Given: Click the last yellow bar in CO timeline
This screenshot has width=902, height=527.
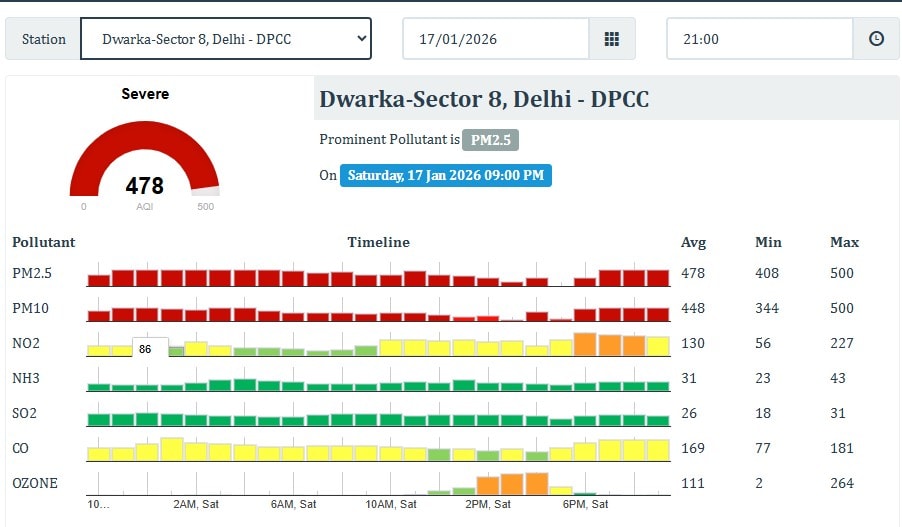Looking at the screenshot, I should click(x=657, y=450).
